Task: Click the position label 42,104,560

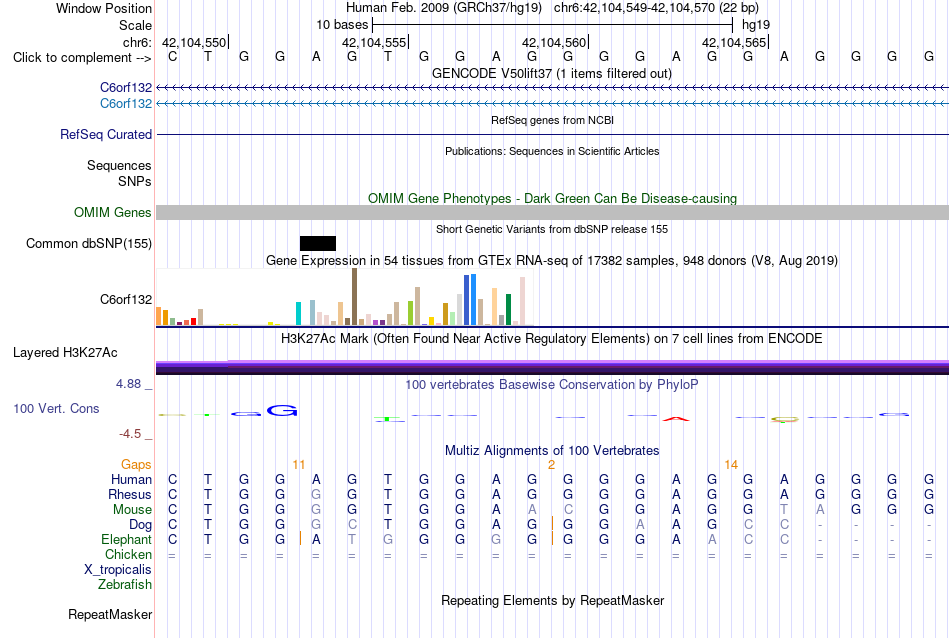Action: (554, 42)
